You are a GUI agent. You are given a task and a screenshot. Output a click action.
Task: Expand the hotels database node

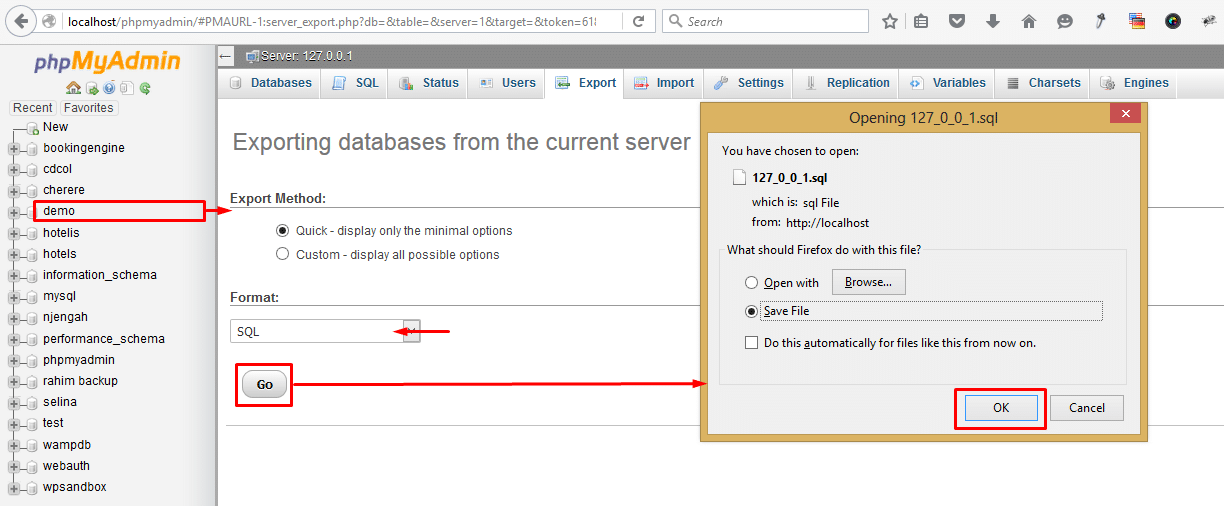tap(14, 255)
